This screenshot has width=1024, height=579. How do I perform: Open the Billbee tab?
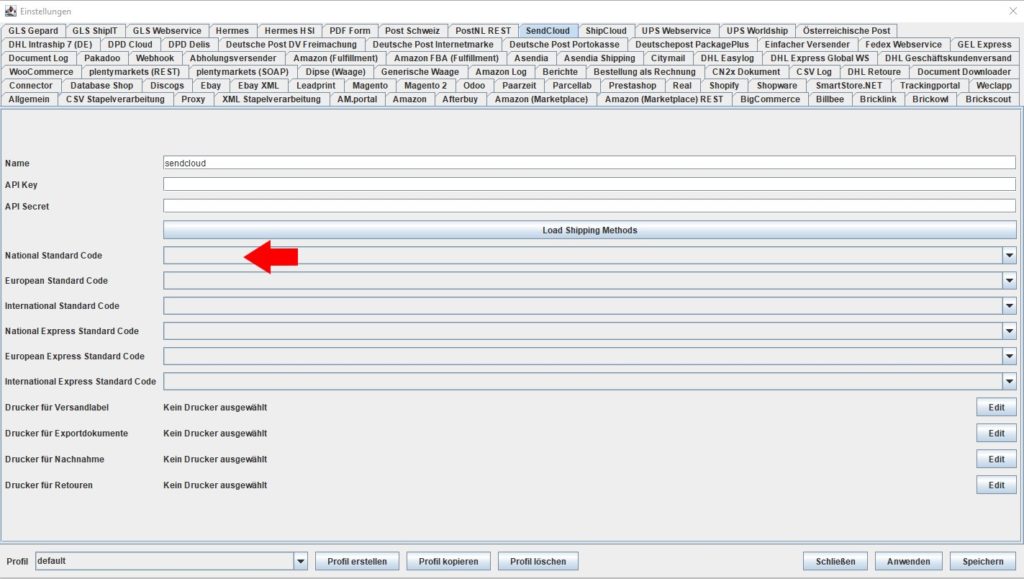coord(829,99)
